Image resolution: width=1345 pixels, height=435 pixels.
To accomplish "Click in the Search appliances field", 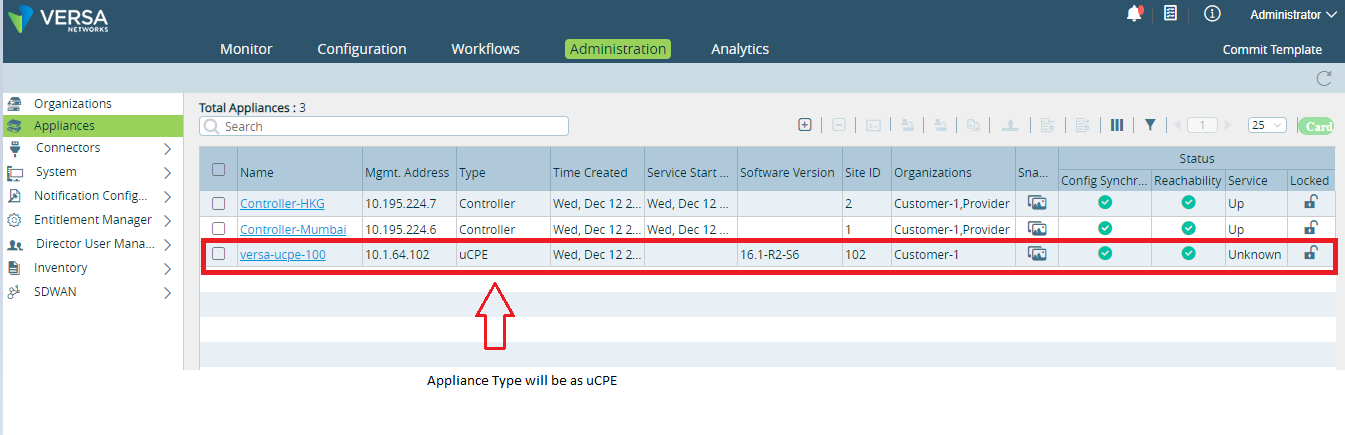I will click(384, 126).
